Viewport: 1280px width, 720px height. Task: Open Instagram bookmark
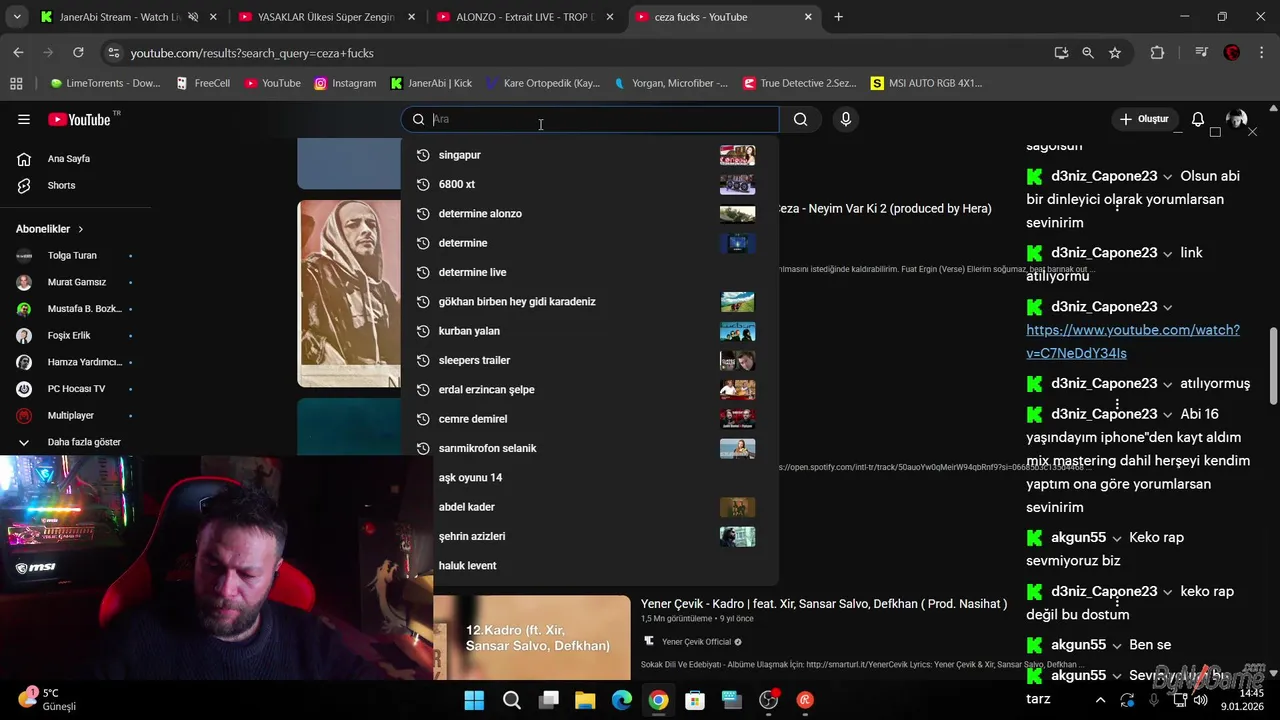[x=345, y=83]
